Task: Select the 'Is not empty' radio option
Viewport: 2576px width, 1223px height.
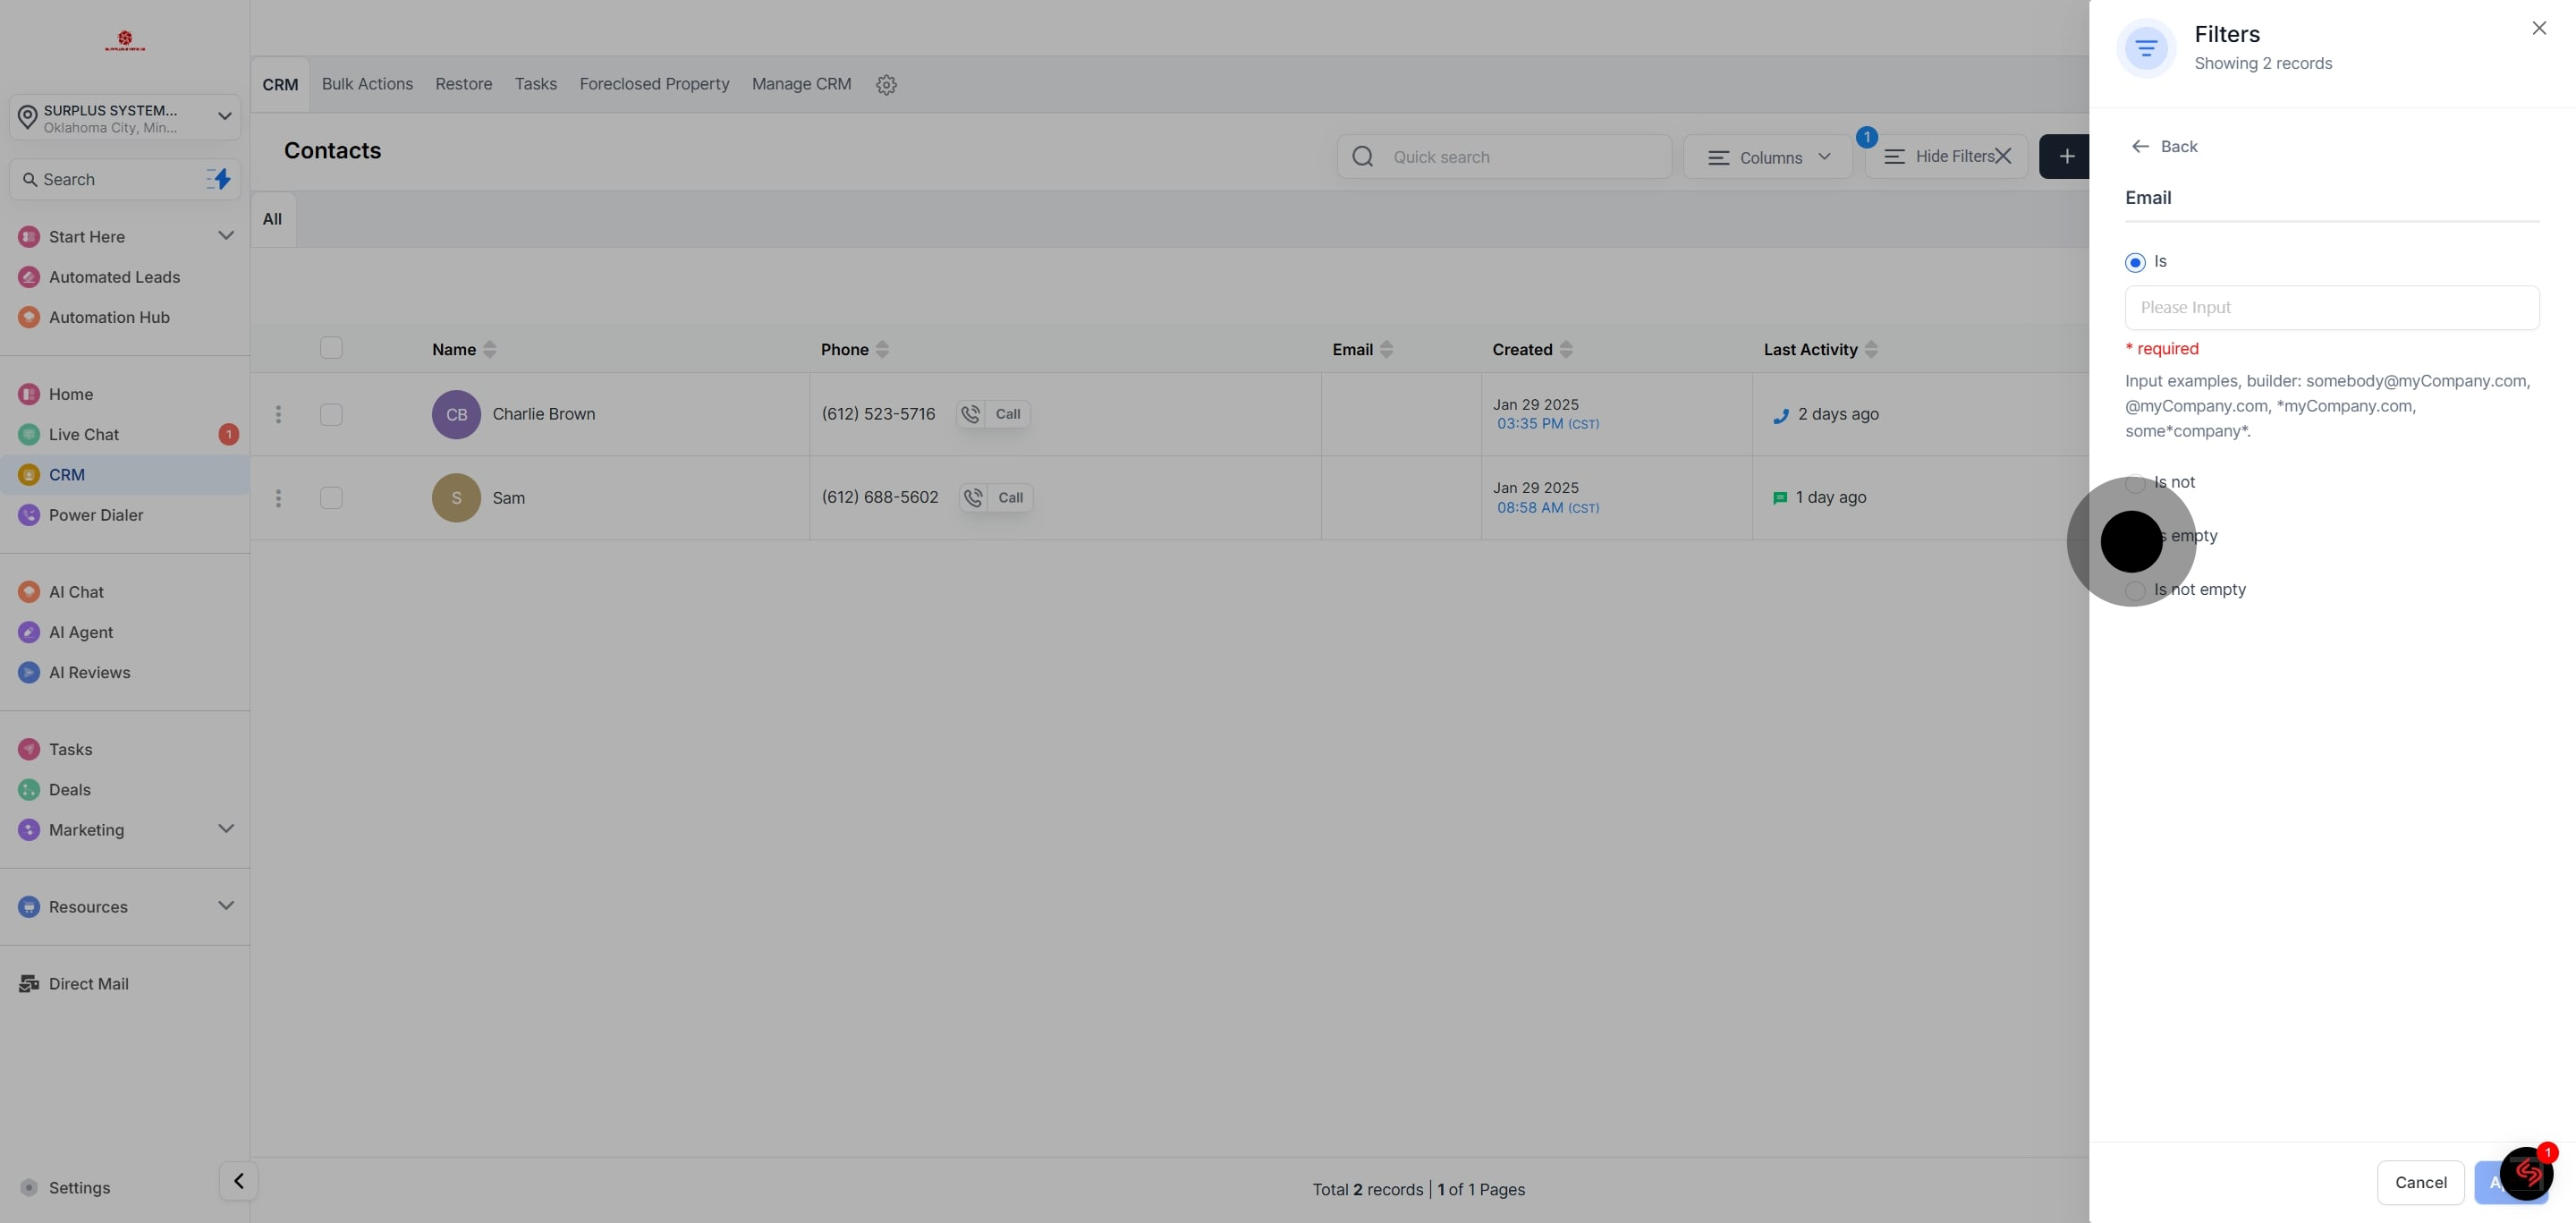Action: point(2135,591)
